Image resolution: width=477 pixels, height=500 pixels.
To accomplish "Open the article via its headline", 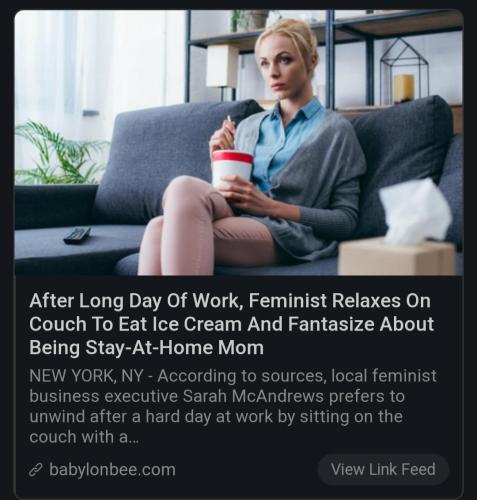I will 232,324.
